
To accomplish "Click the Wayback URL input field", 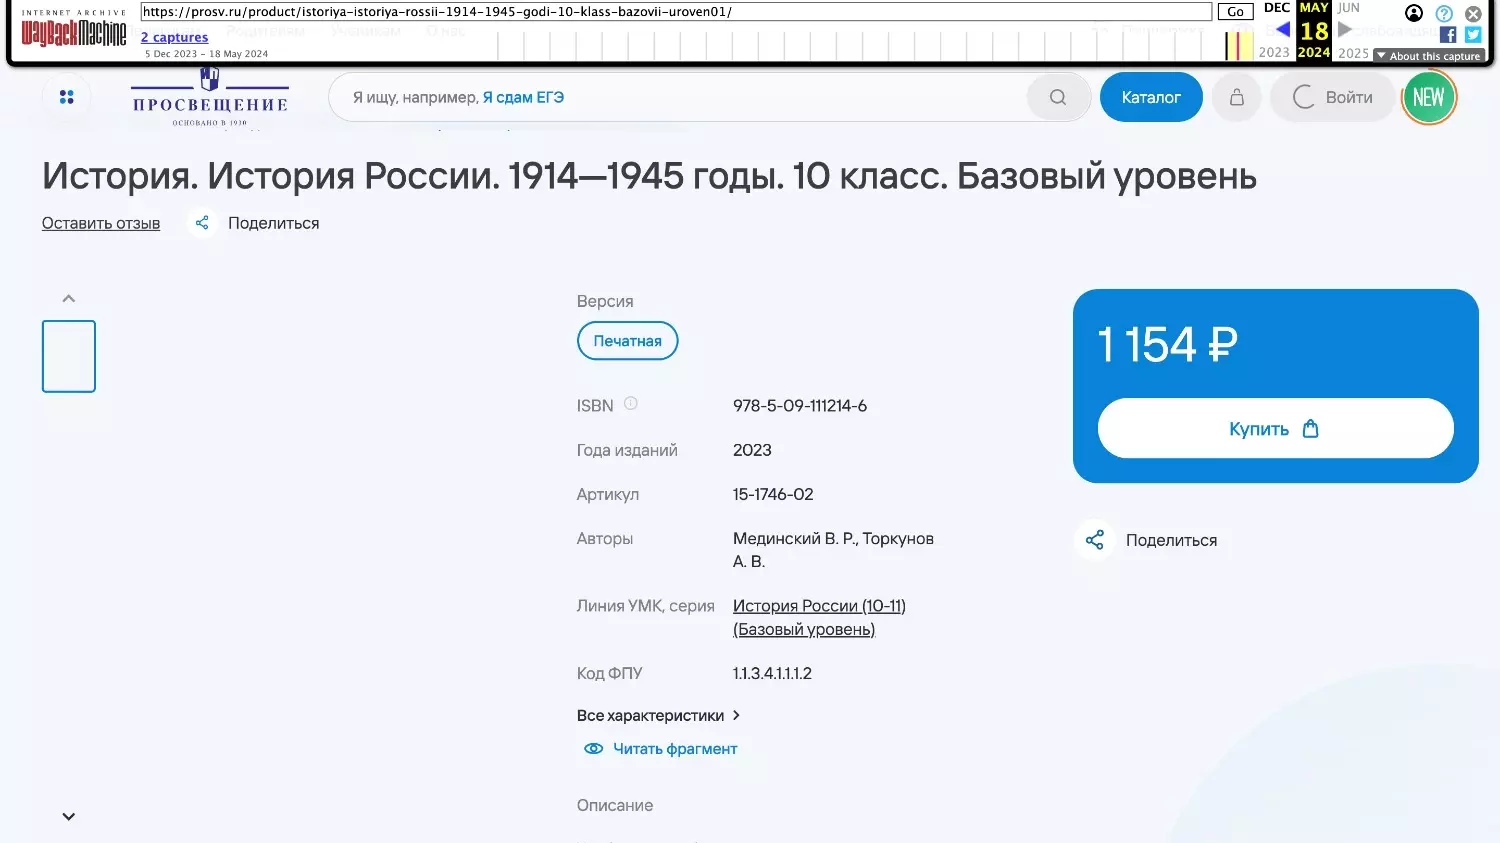I will (x=676, y=12).
